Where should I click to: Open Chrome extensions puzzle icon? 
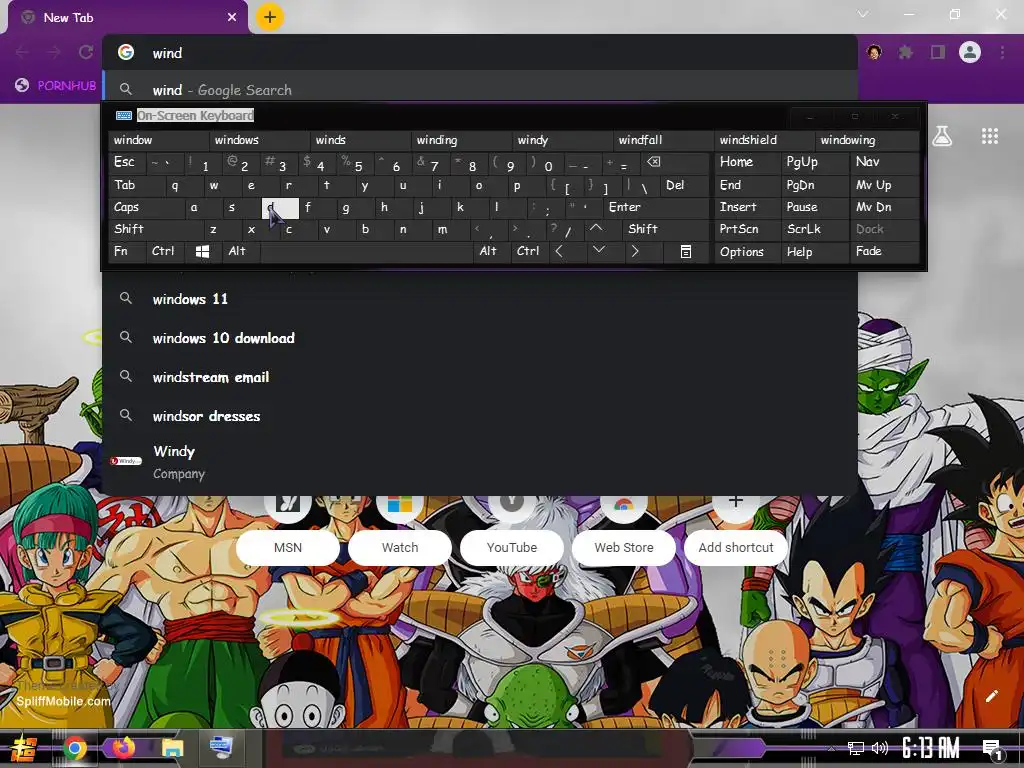(x=905, y=52)
